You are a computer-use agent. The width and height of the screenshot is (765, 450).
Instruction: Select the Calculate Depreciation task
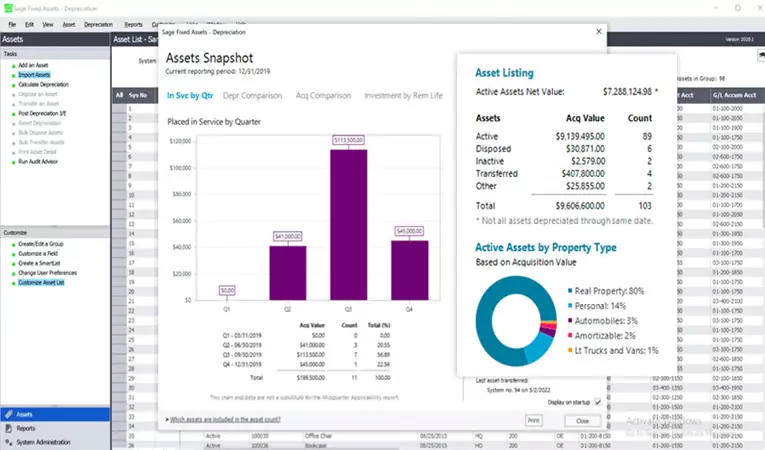click(43, 84)
